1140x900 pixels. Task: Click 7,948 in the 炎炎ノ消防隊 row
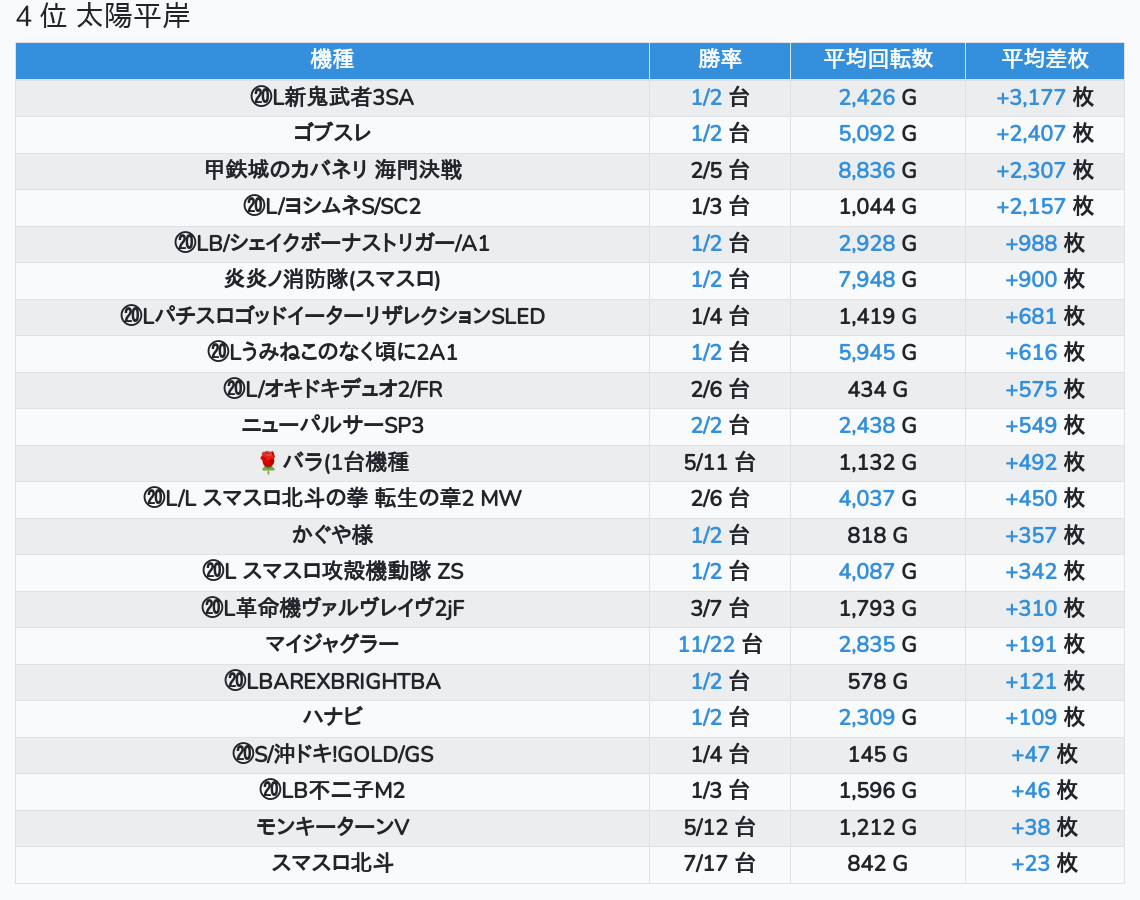(x=866, y=279)
